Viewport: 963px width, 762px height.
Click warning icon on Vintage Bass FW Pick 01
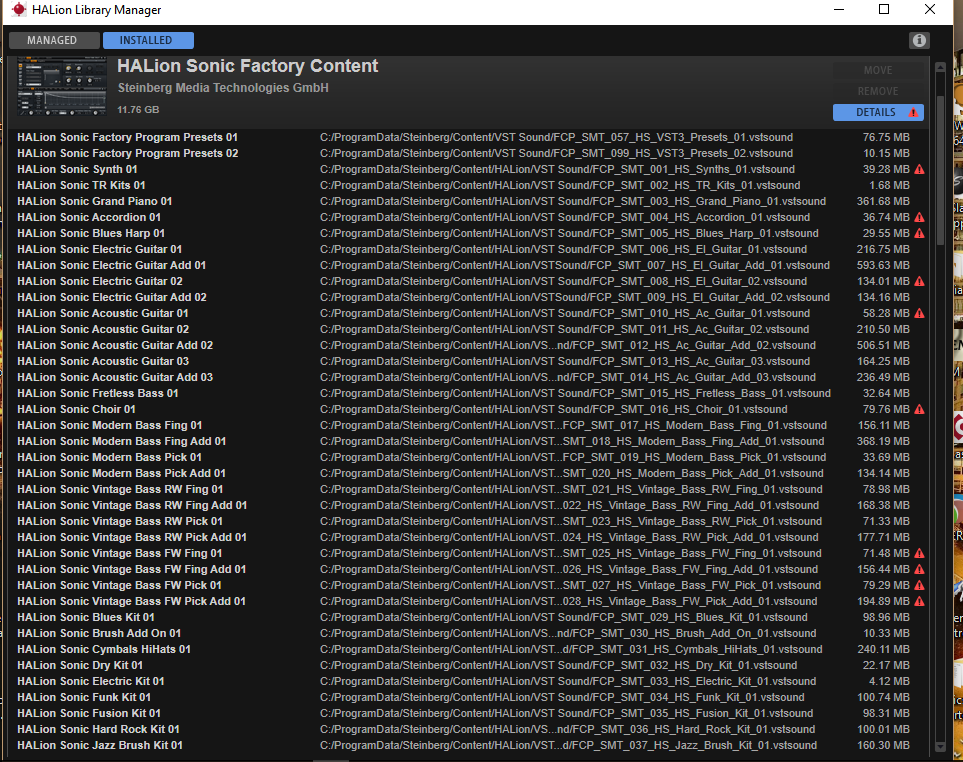pos(919,585)
